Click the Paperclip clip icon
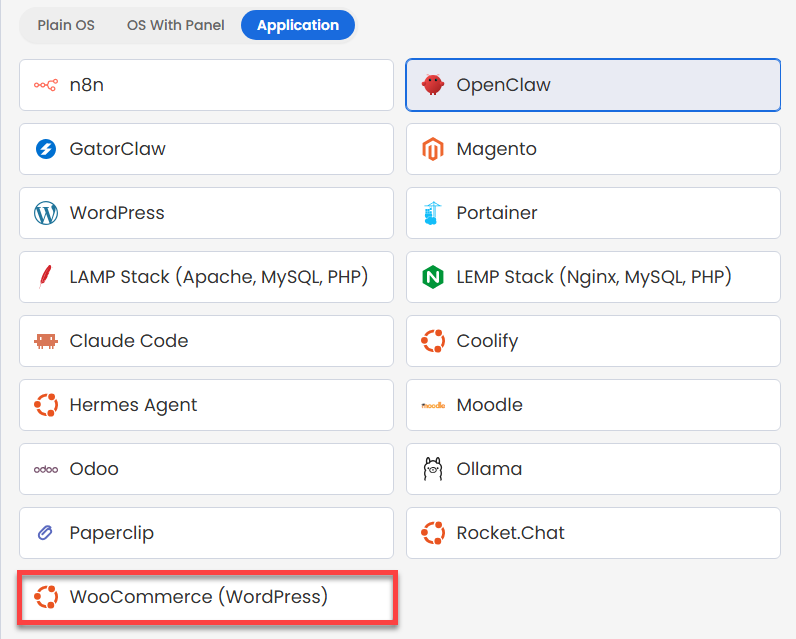The image size is (796, 639). click(45, 532)
